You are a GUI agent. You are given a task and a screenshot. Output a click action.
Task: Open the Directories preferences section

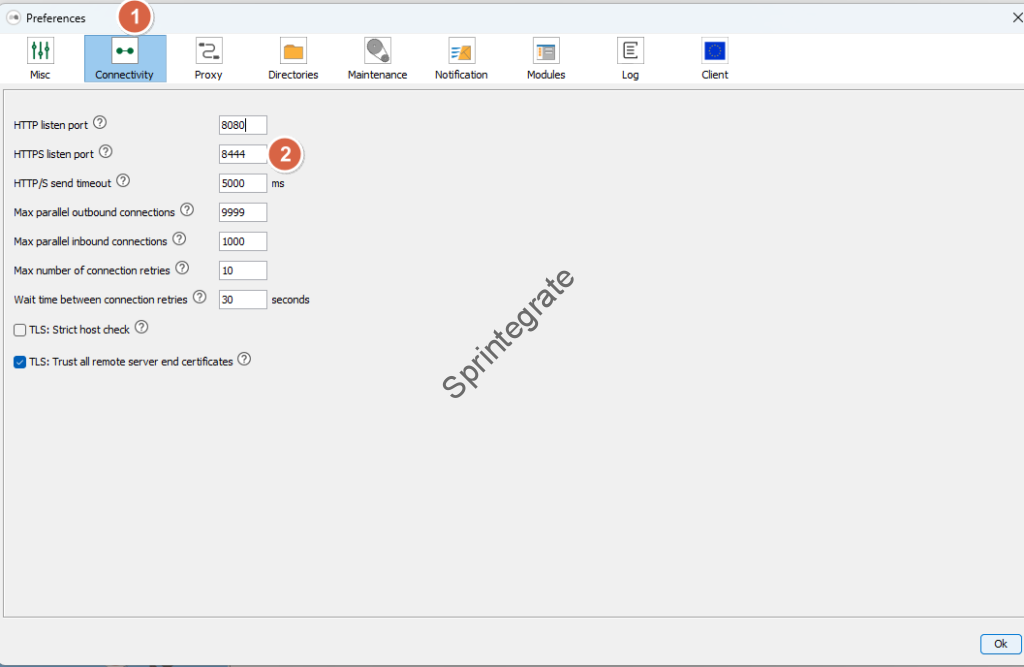(293, 58)
